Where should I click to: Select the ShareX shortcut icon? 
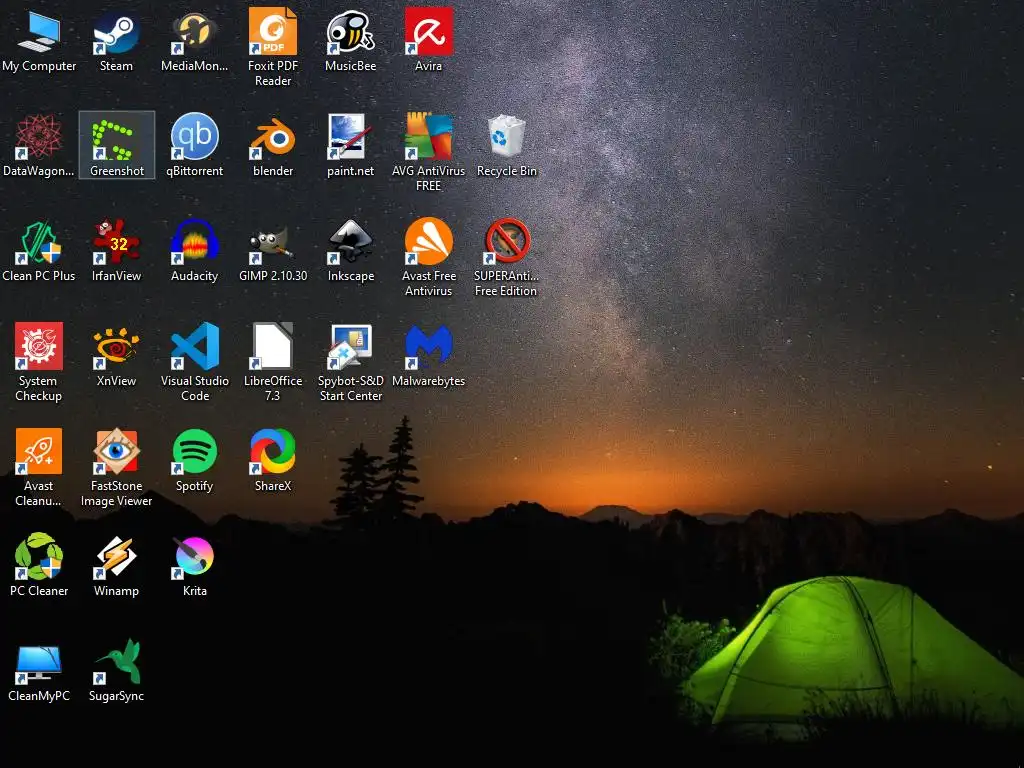point(273,452)
